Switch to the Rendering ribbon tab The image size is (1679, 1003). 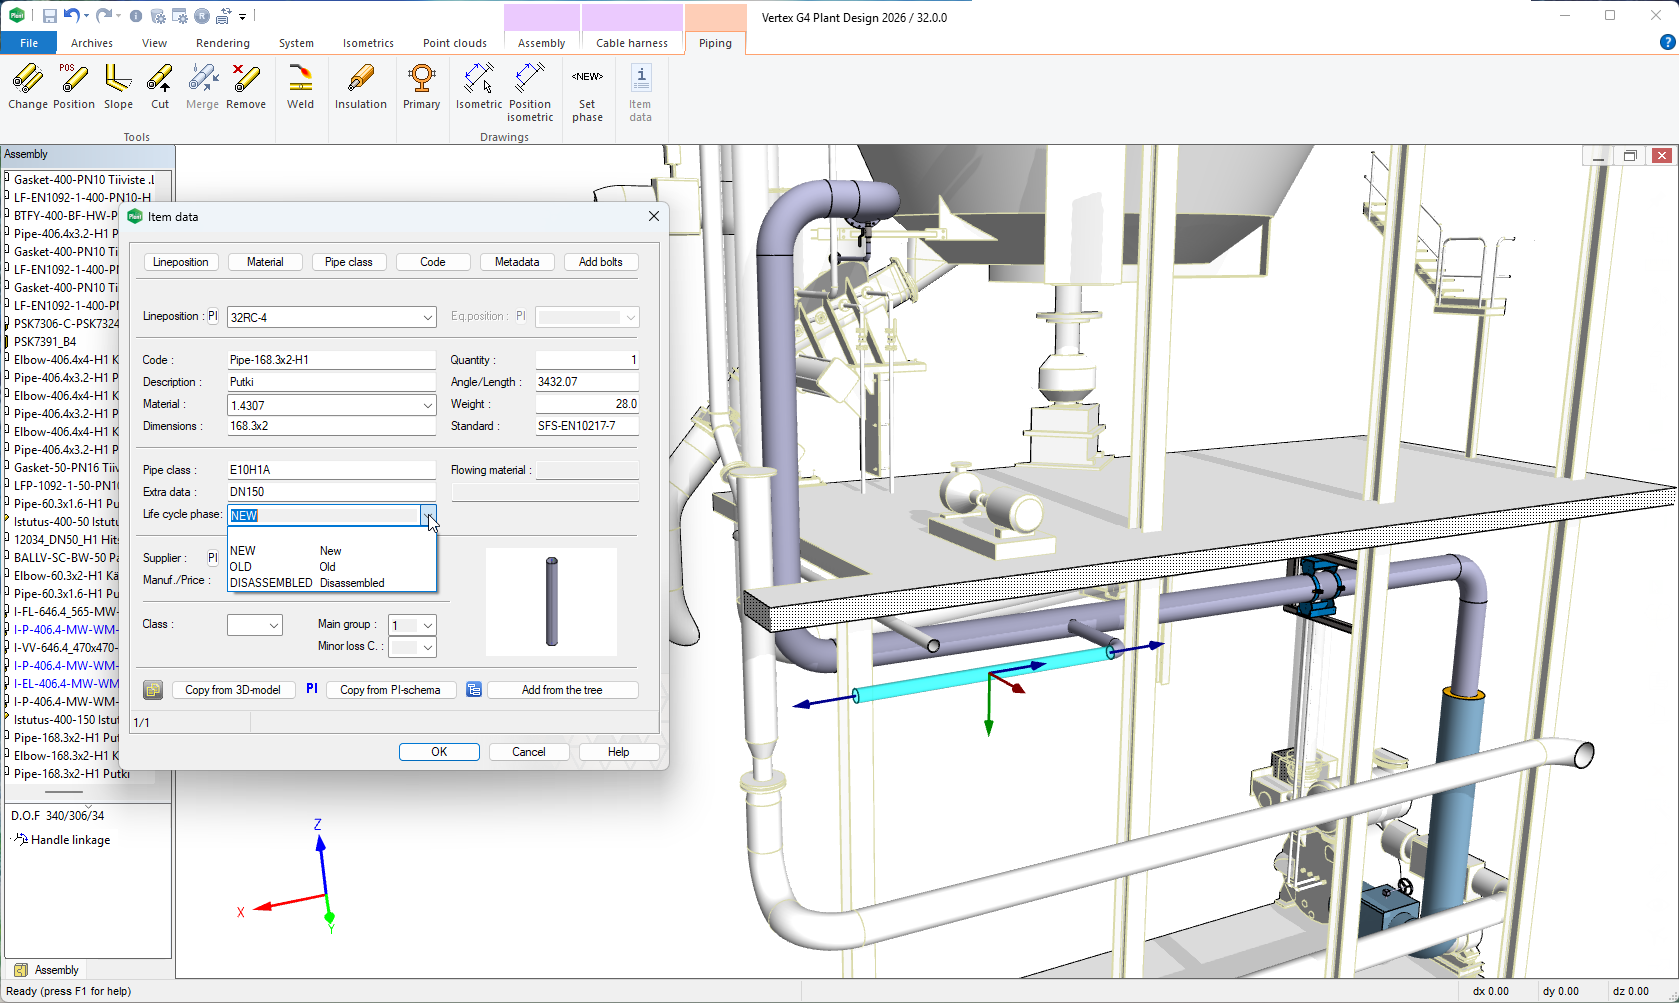coord(222,43)
